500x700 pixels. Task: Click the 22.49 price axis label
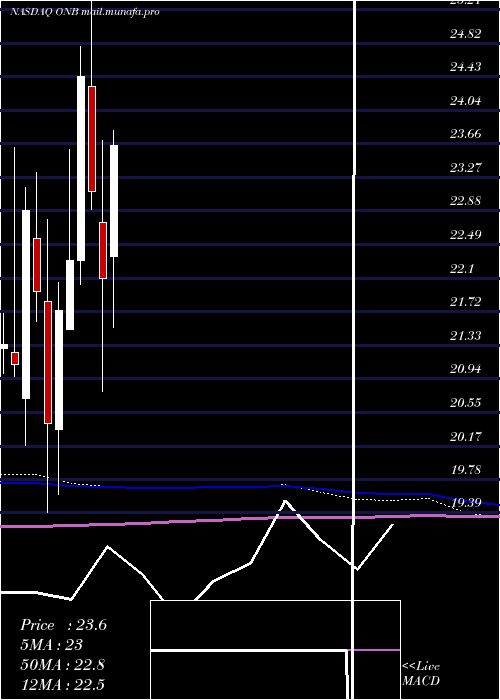[x=465, y=234]
